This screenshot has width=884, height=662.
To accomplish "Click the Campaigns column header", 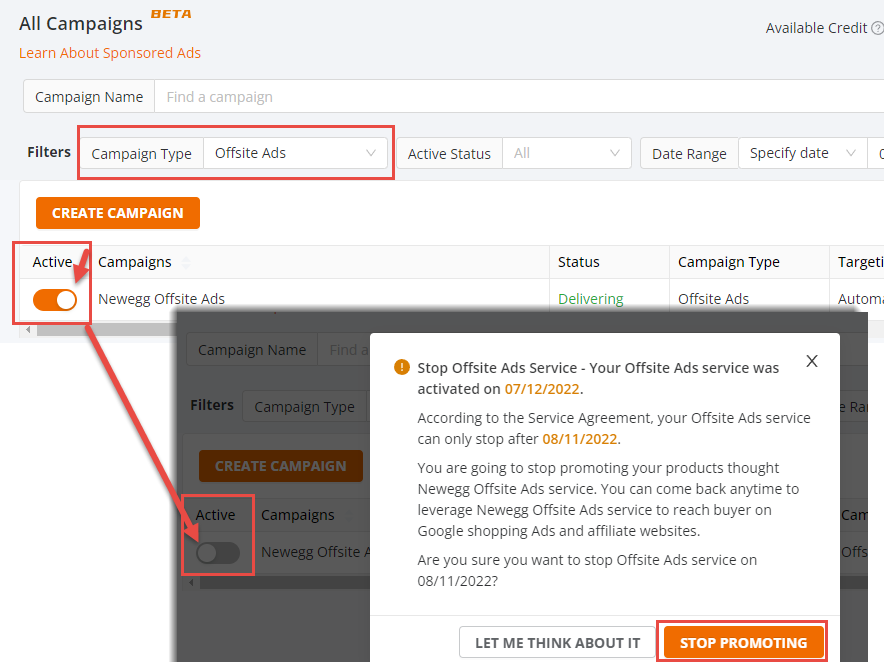I will 135,262.
